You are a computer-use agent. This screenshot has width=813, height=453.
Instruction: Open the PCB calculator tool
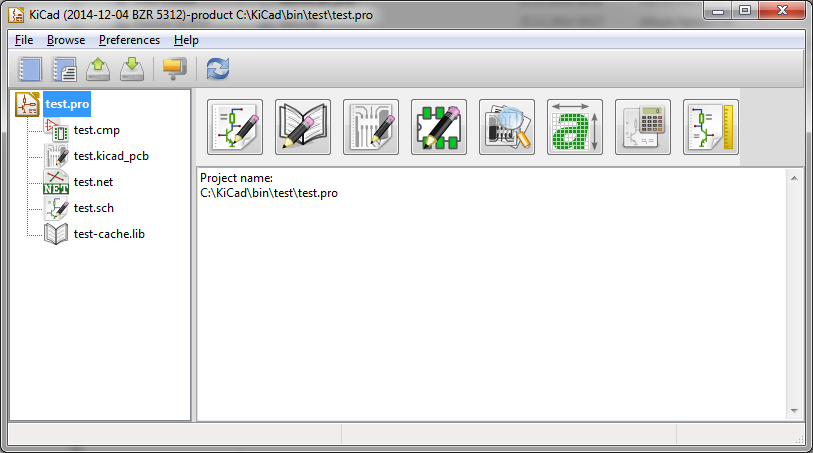(x=642, y=127)
